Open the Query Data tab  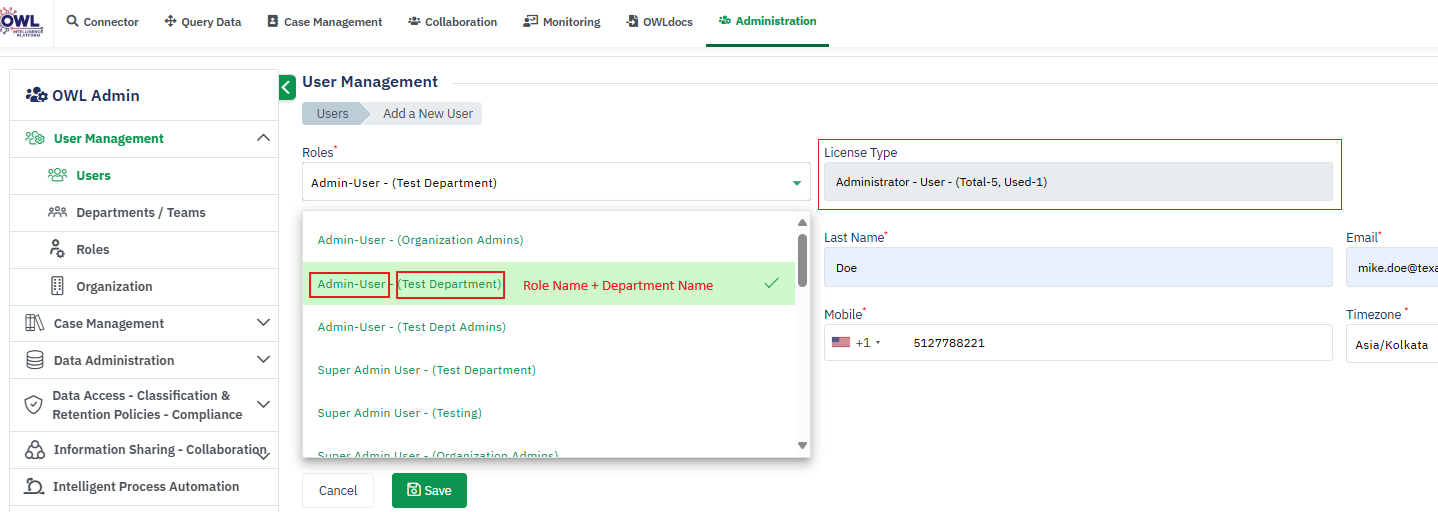203,22
